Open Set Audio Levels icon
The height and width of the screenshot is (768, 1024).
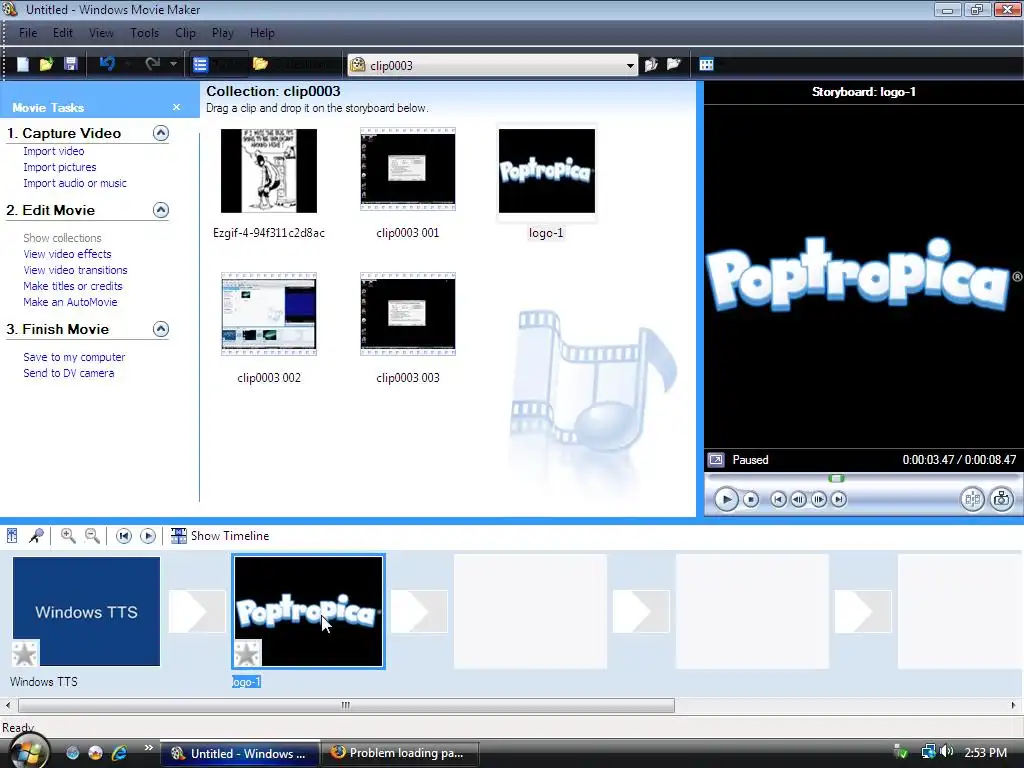12,536
